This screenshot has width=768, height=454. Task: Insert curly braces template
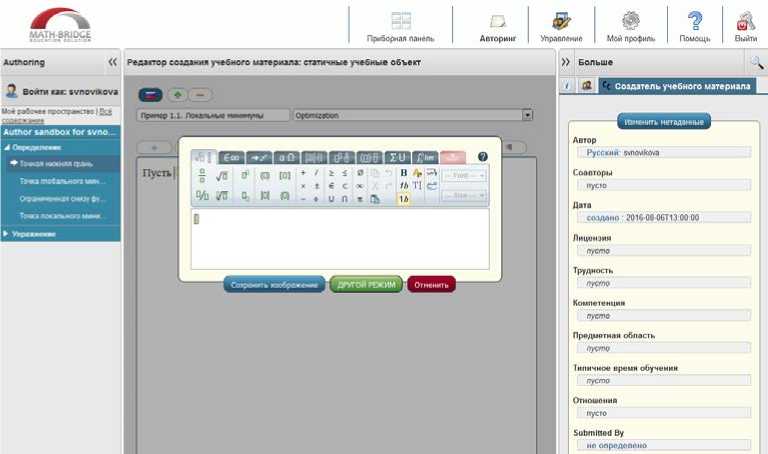click(x=285, y=195)
